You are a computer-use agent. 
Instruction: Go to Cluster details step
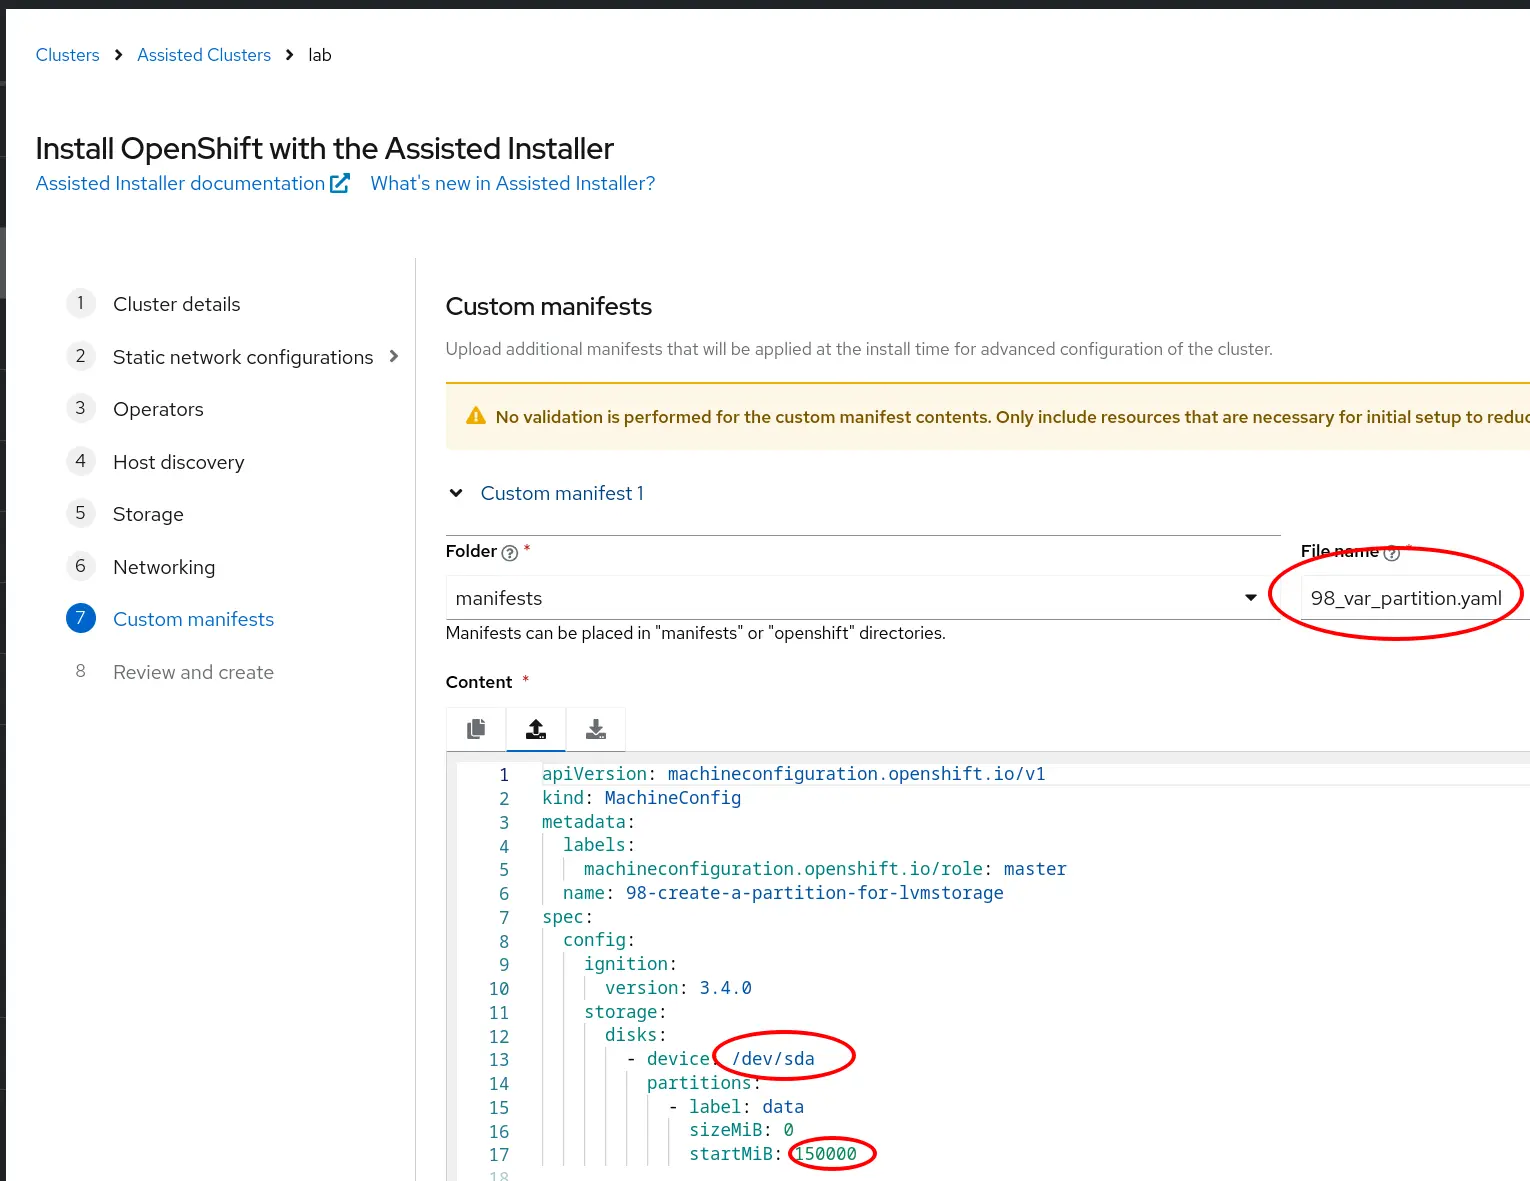click(x=177, y=304)
